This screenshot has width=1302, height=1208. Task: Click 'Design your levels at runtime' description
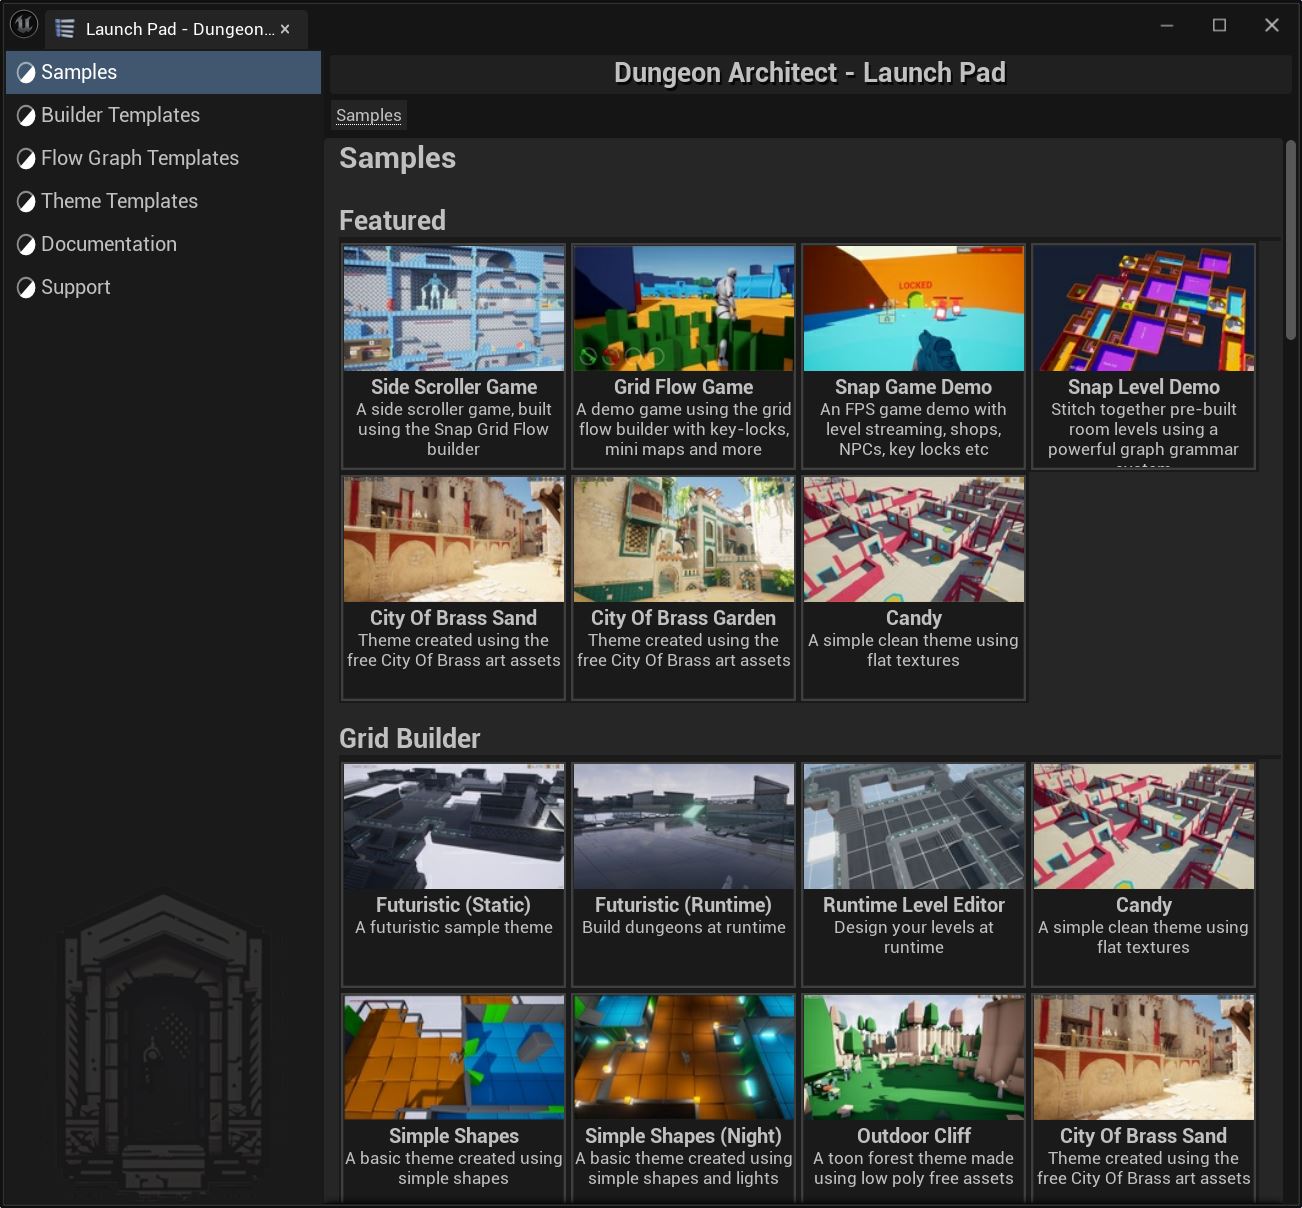click(x=914, y=937)
